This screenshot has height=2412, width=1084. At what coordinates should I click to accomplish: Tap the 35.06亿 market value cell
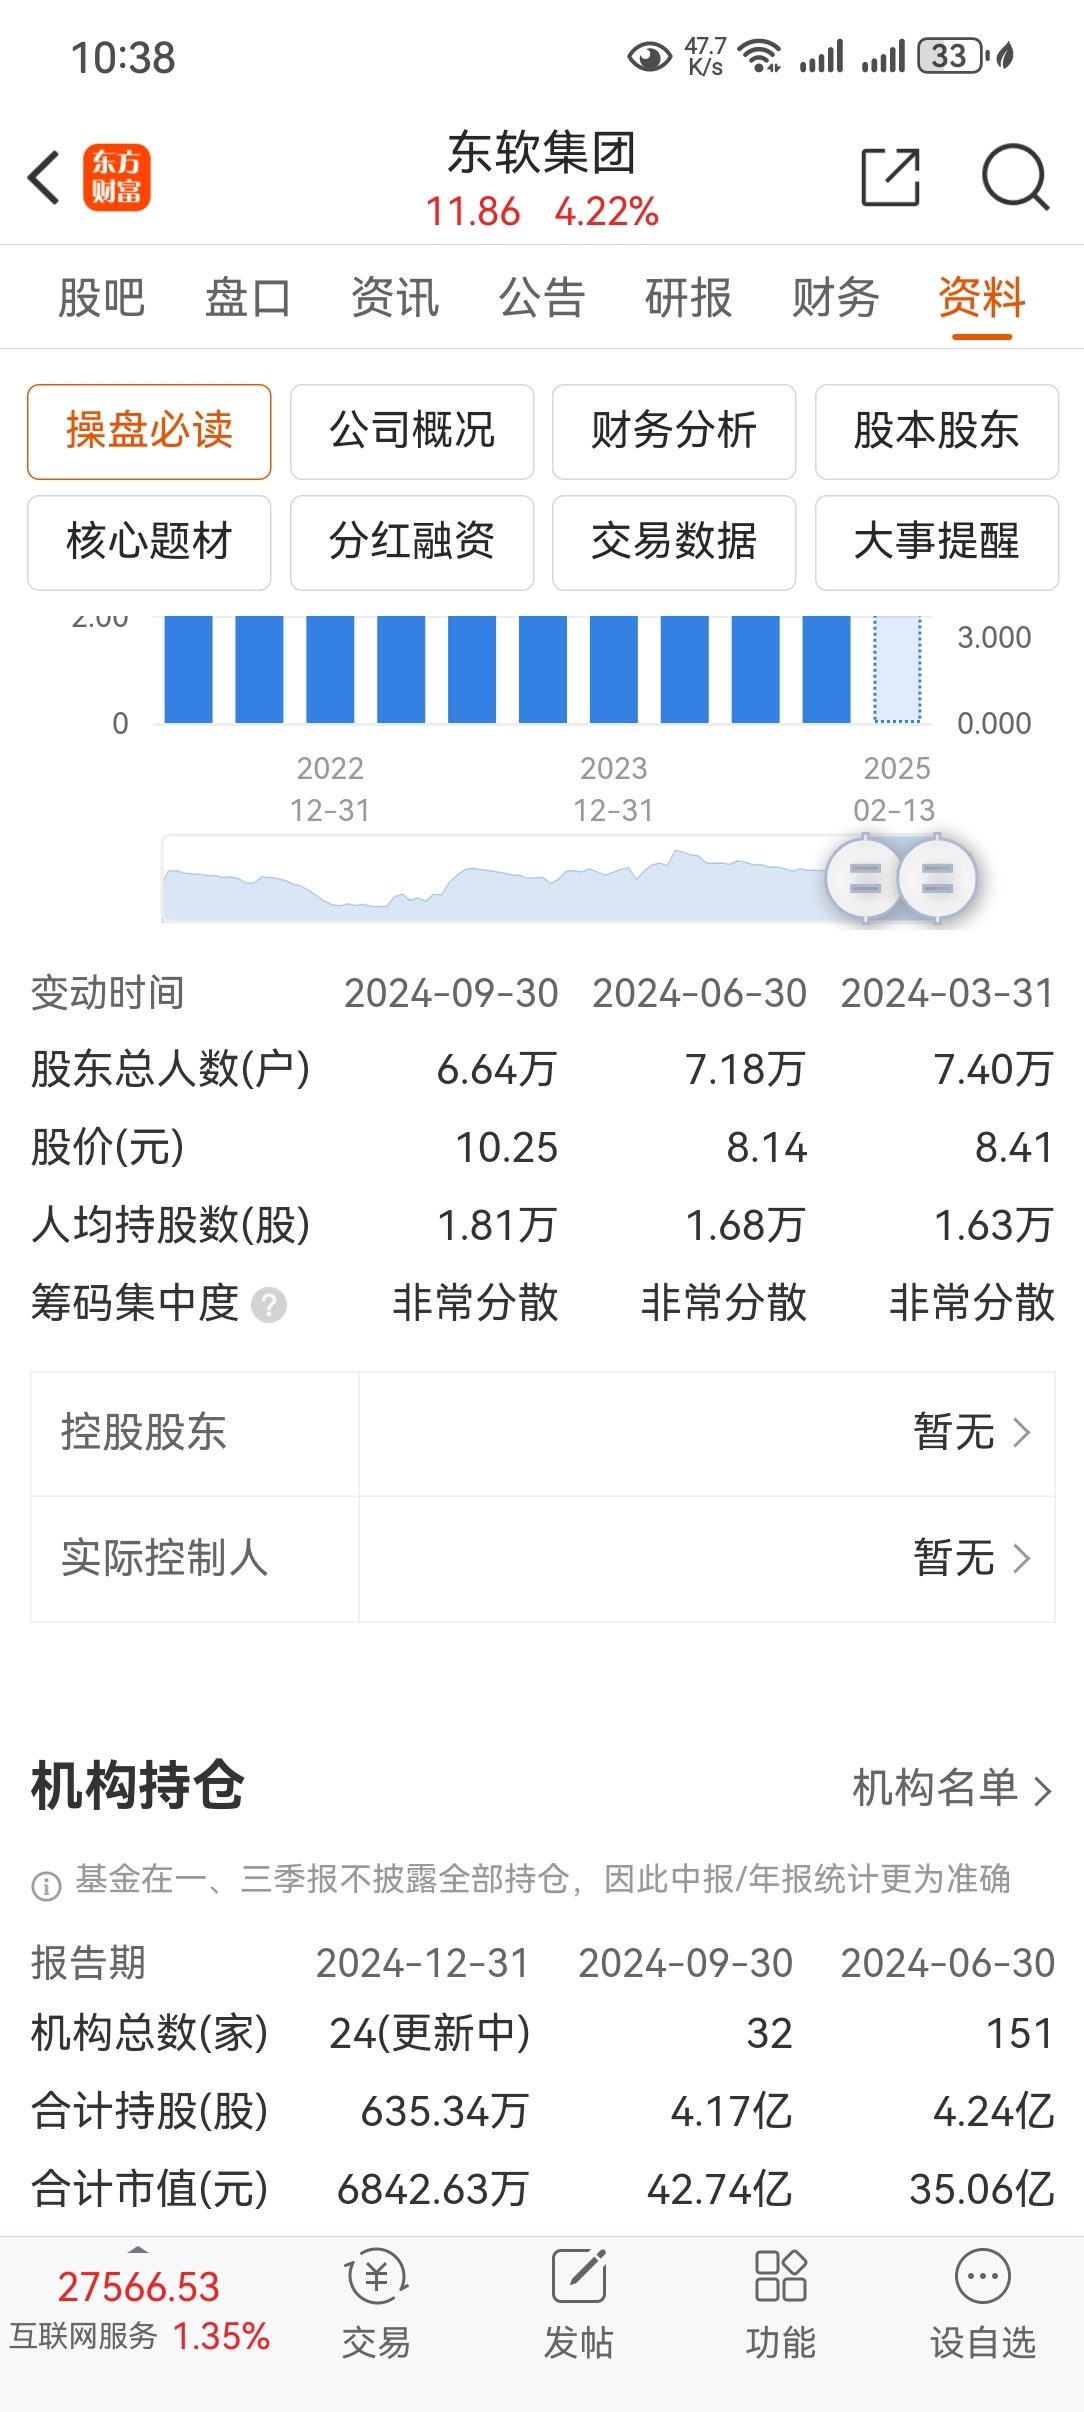click(x=982, y=2190)
